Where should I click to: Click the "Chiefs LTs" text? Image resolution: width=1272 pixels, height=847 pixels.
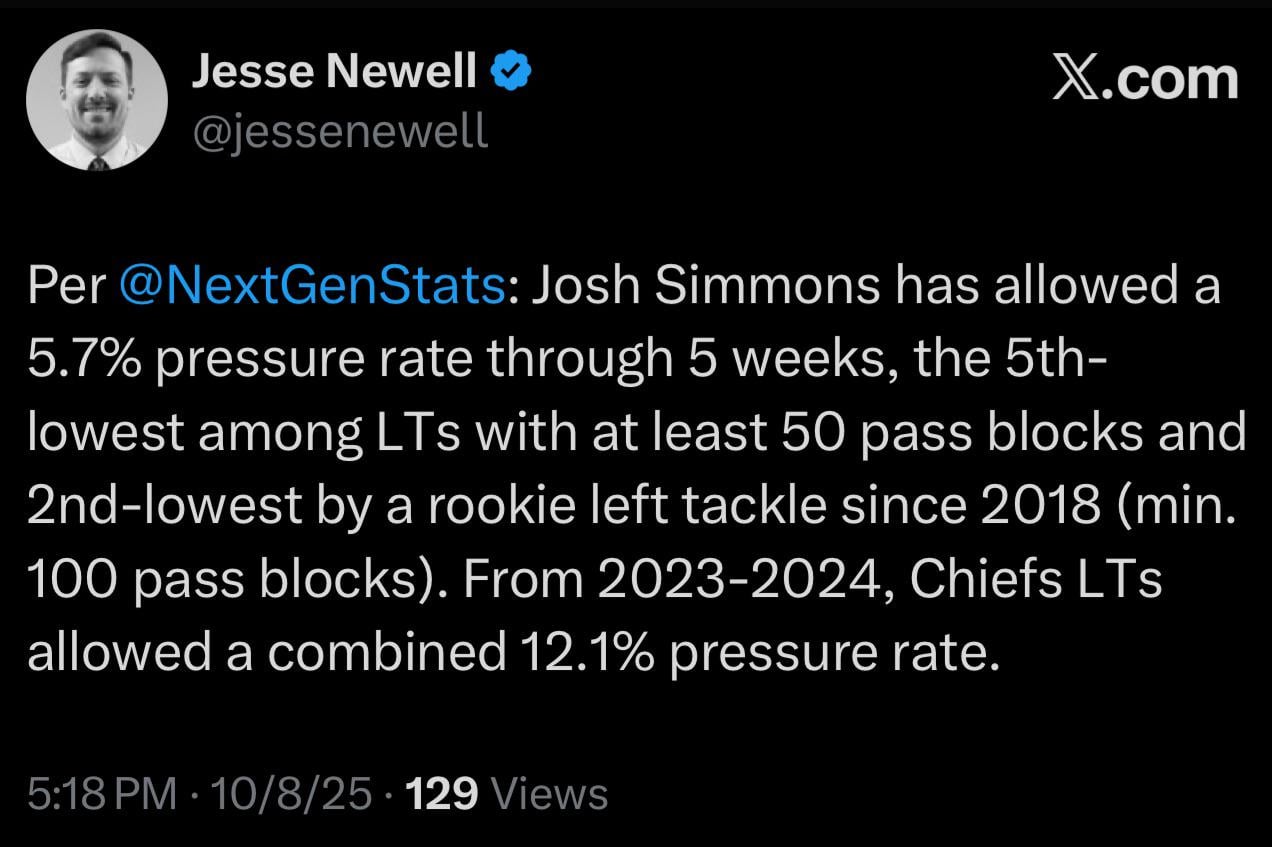pos(1036,579)
